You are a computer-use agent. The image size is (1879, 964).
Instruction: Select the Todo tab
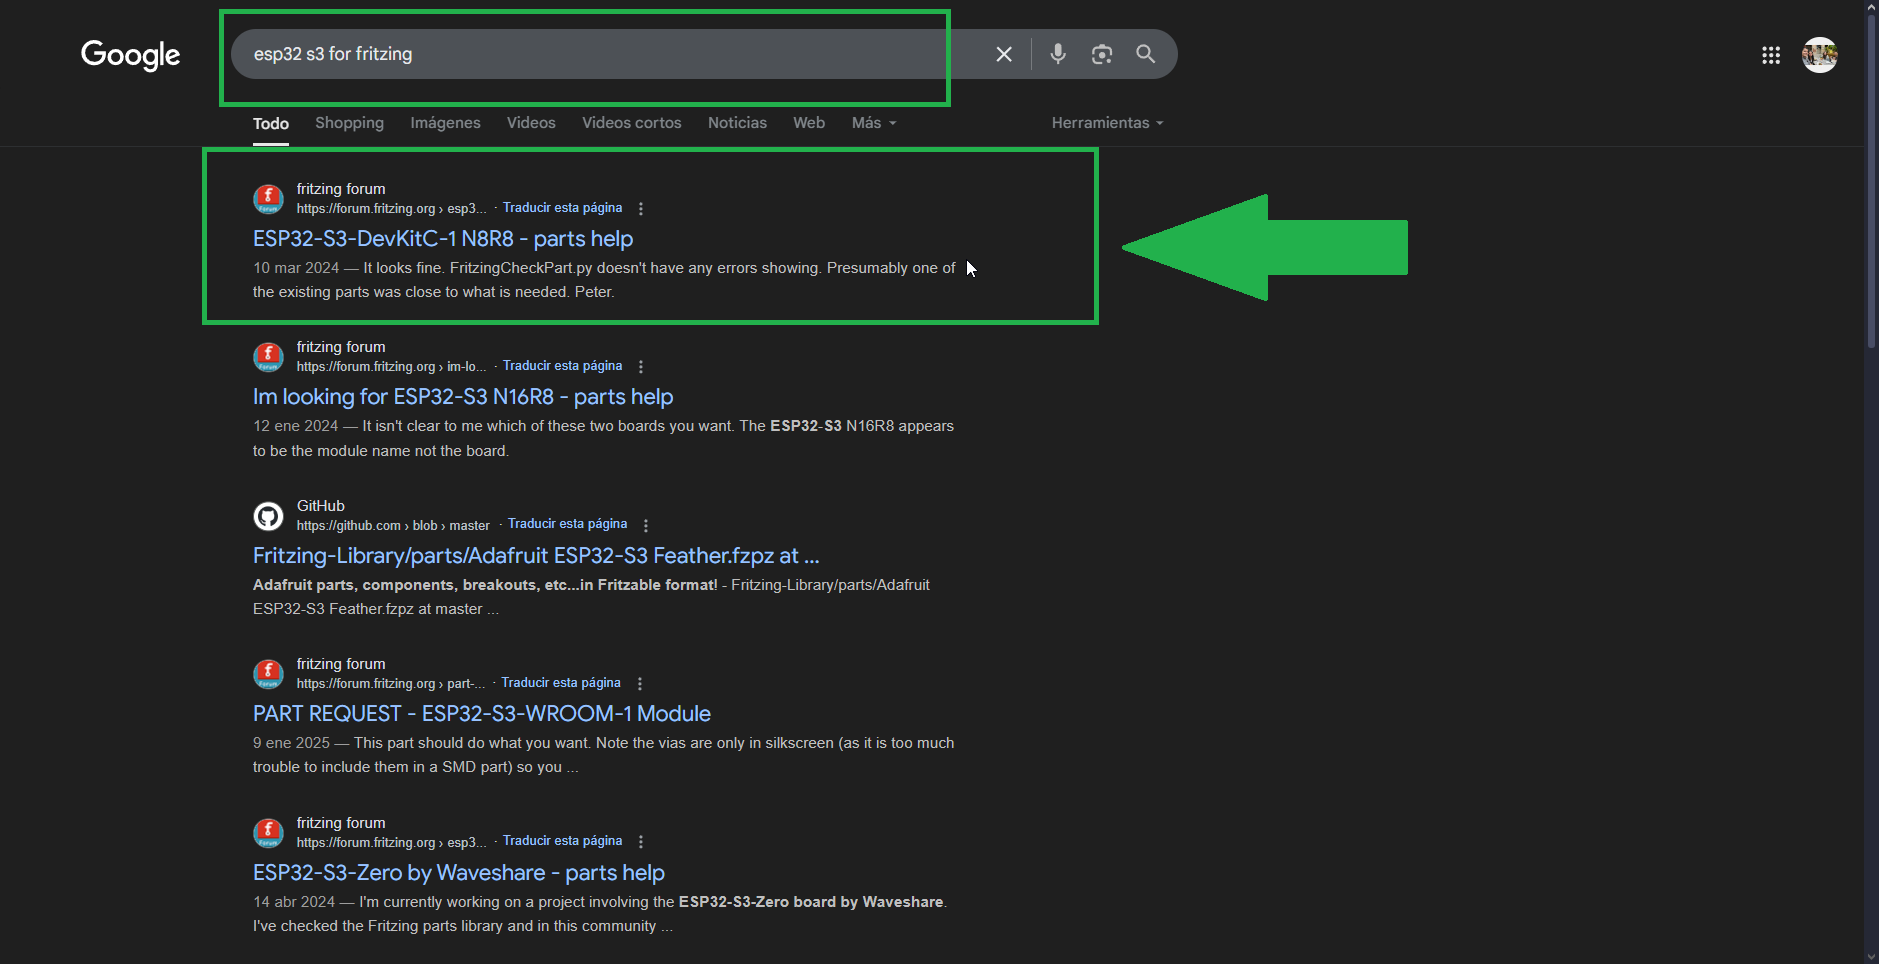(x=271, y=124)
